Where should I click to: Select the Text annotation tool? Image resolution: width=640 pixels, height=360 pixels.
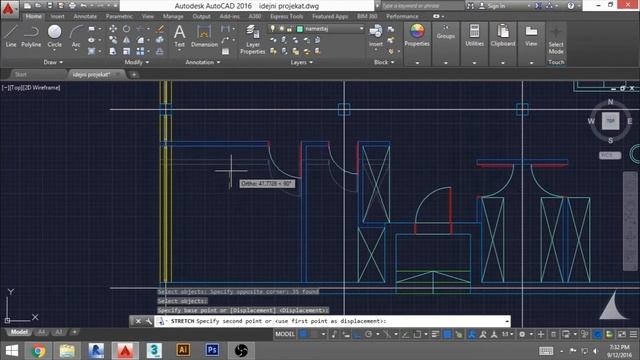click(x=180, y=37)
